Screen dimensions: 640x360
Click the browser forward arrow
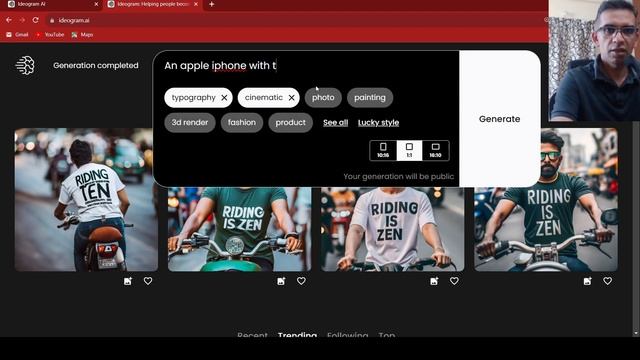[x=22, y=20]
